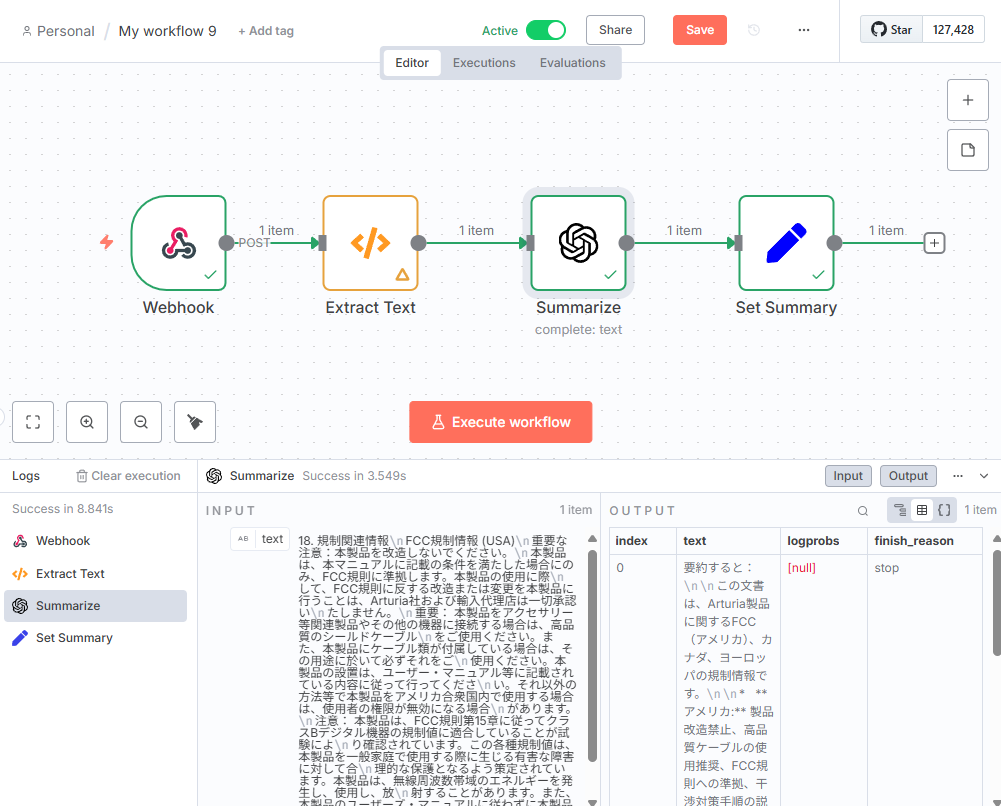This screenshot has width=1001, height=806.
Task: Switch output to JSON view
Action: coord(944,510)
